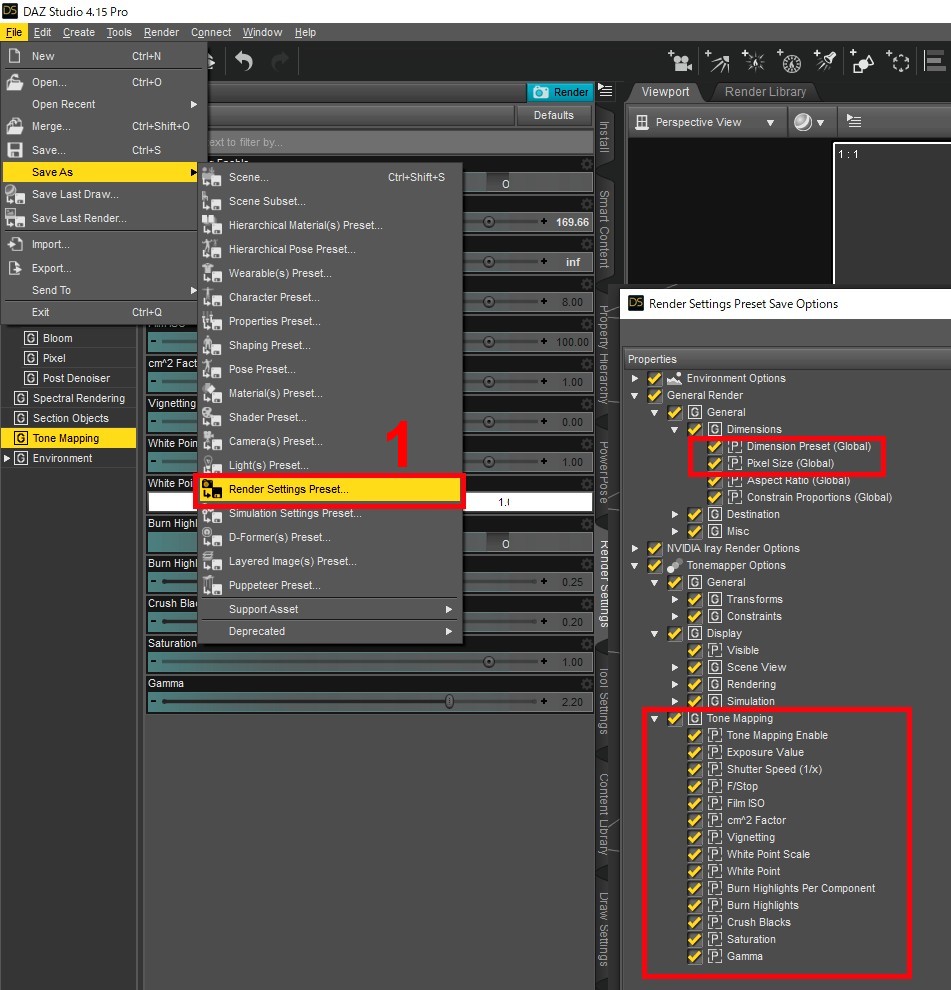Toggle the Crush Blacks checkbox
Image resolution: width=951 pixels, height=990 pixels.
[695, 922]
